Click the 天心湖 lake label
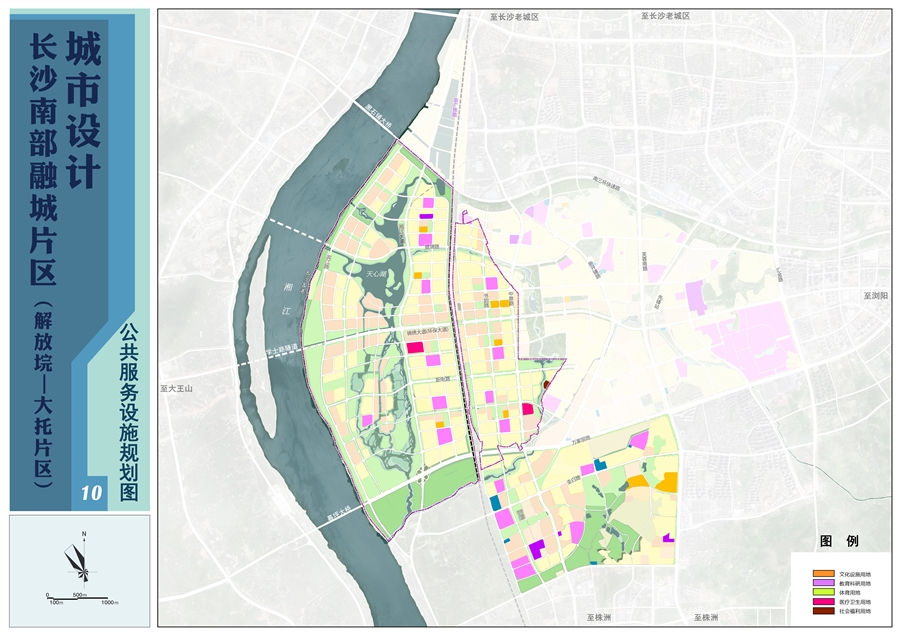 pos(376,274)
